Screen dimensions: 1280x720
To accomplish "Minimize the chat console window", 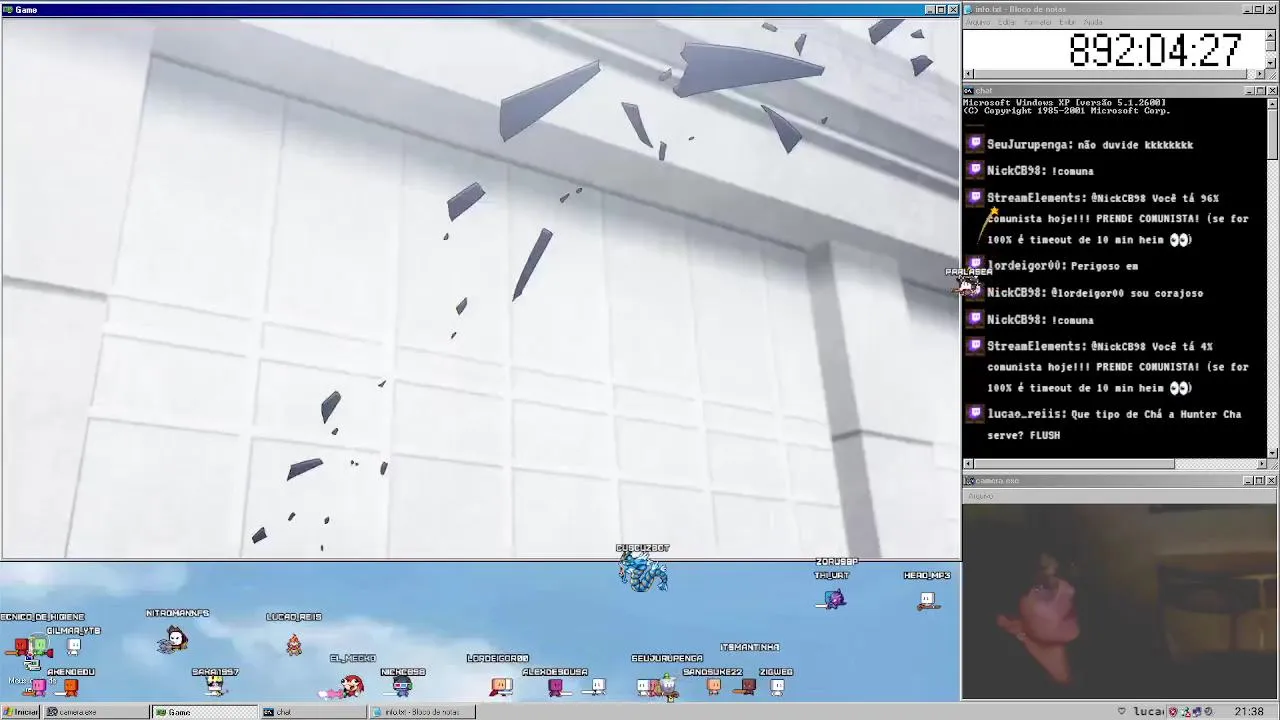I will pyautogui.click(x=1250, y=91).
